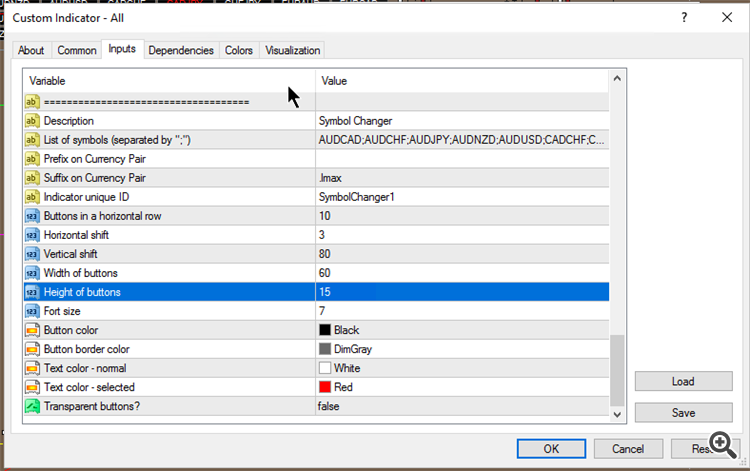
Task: Click the integer icon beside Vertical shift
Action: pyautogui.click(x=32, y=254)
